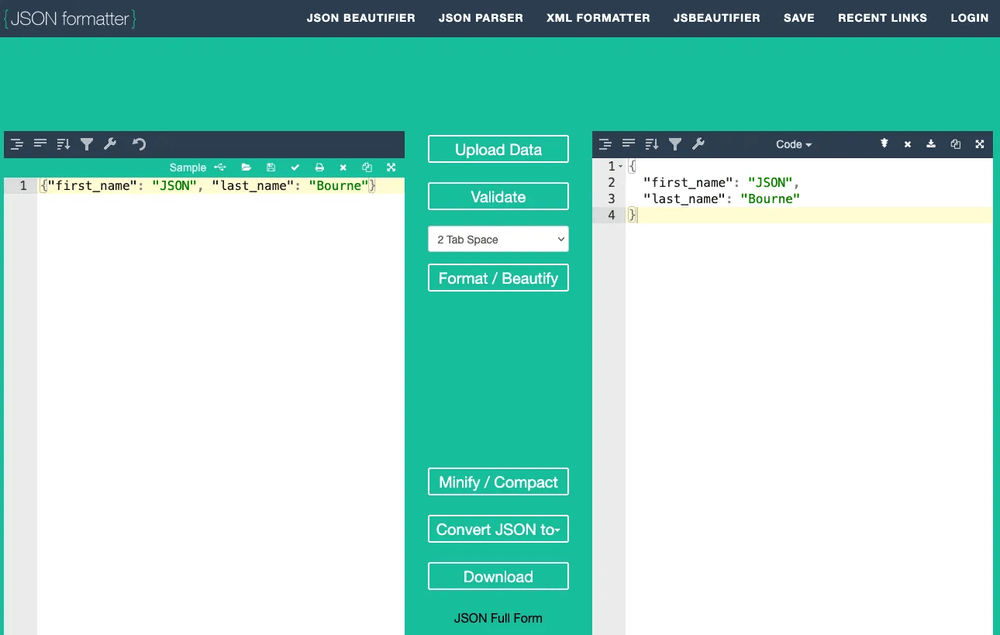Image resolution: width=1000 pixels, height=635 pixels.
Task: Collapse the JSON object at line 1
Action: click(x=620, y=166)
